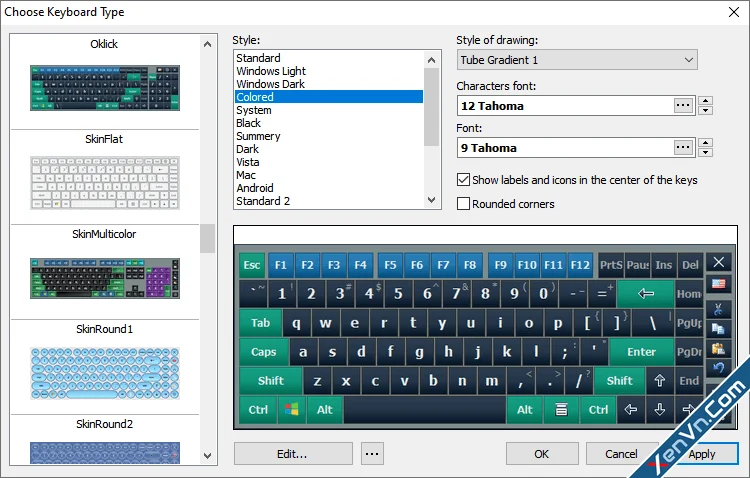Uncheck Show labels and icons in center
This screenshot has height=478, width=750.
click(463, 180)
